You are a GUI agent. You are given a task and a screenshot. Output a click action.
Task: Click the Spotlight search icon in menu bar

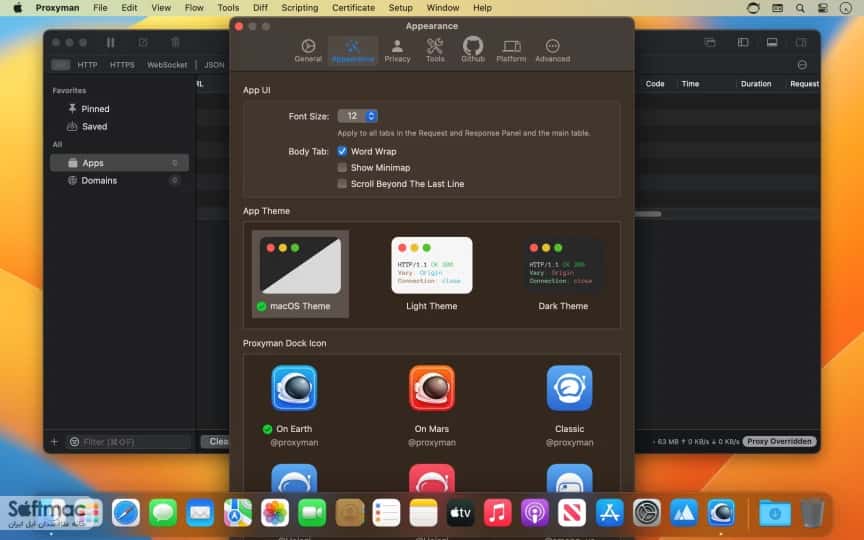click(800, 8)
